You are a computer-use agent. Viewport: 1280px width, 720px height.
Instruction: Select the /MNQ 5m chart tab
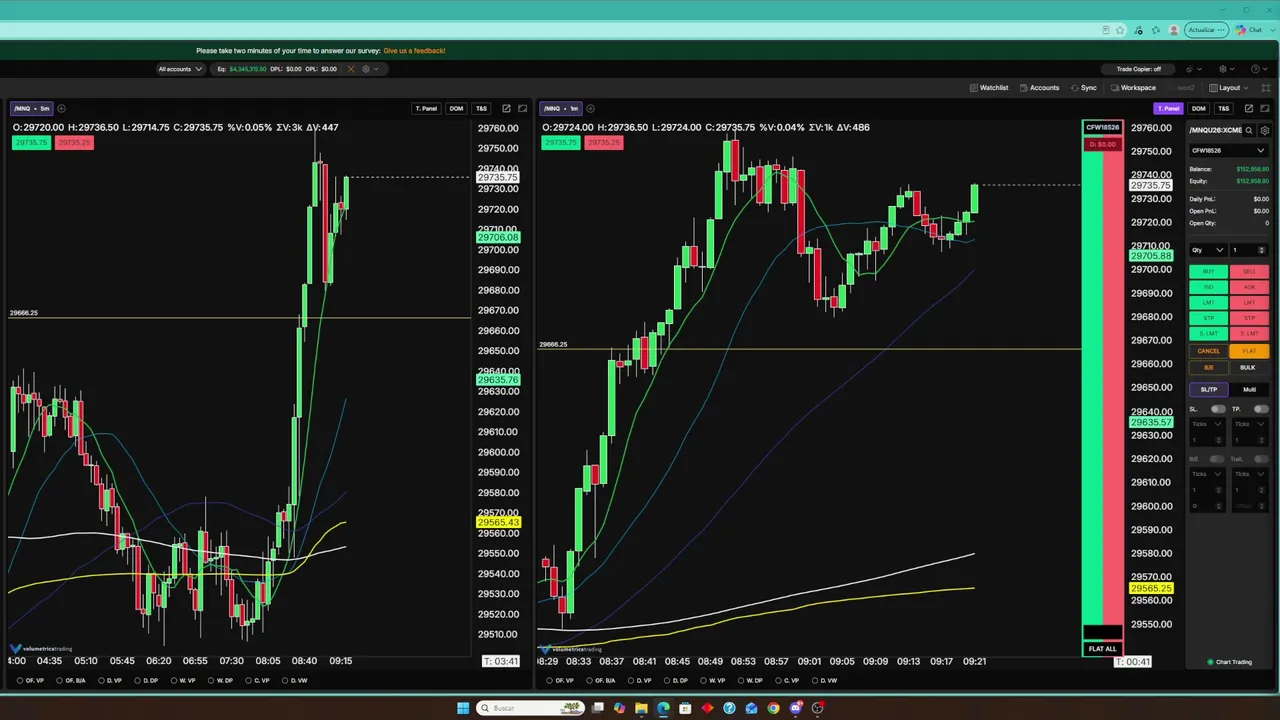tap(31, 108)
